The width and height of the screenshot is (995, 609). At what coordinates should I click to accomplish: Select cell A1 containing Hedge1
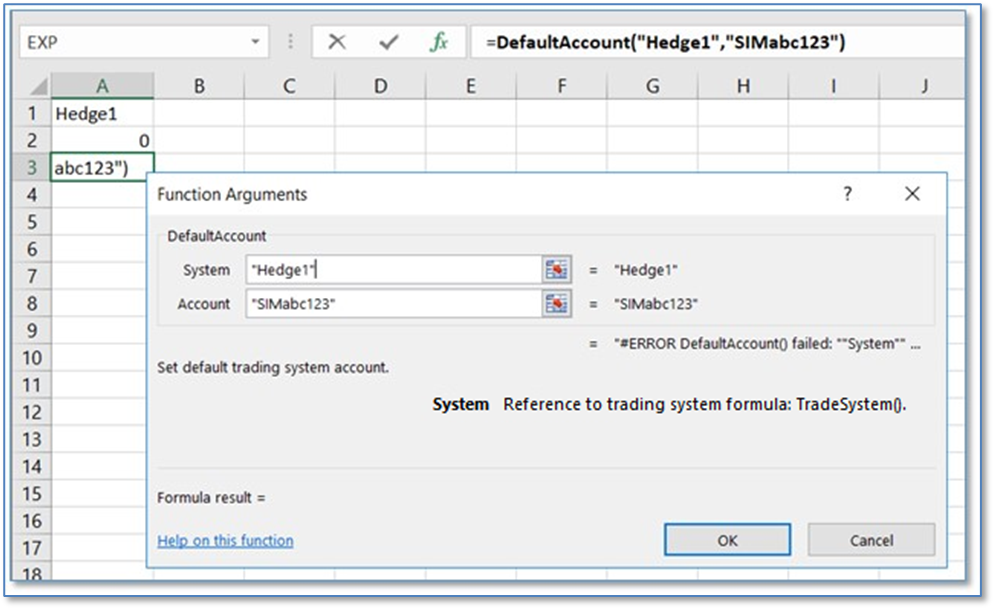pyautogui.click(x=102, y=114)
